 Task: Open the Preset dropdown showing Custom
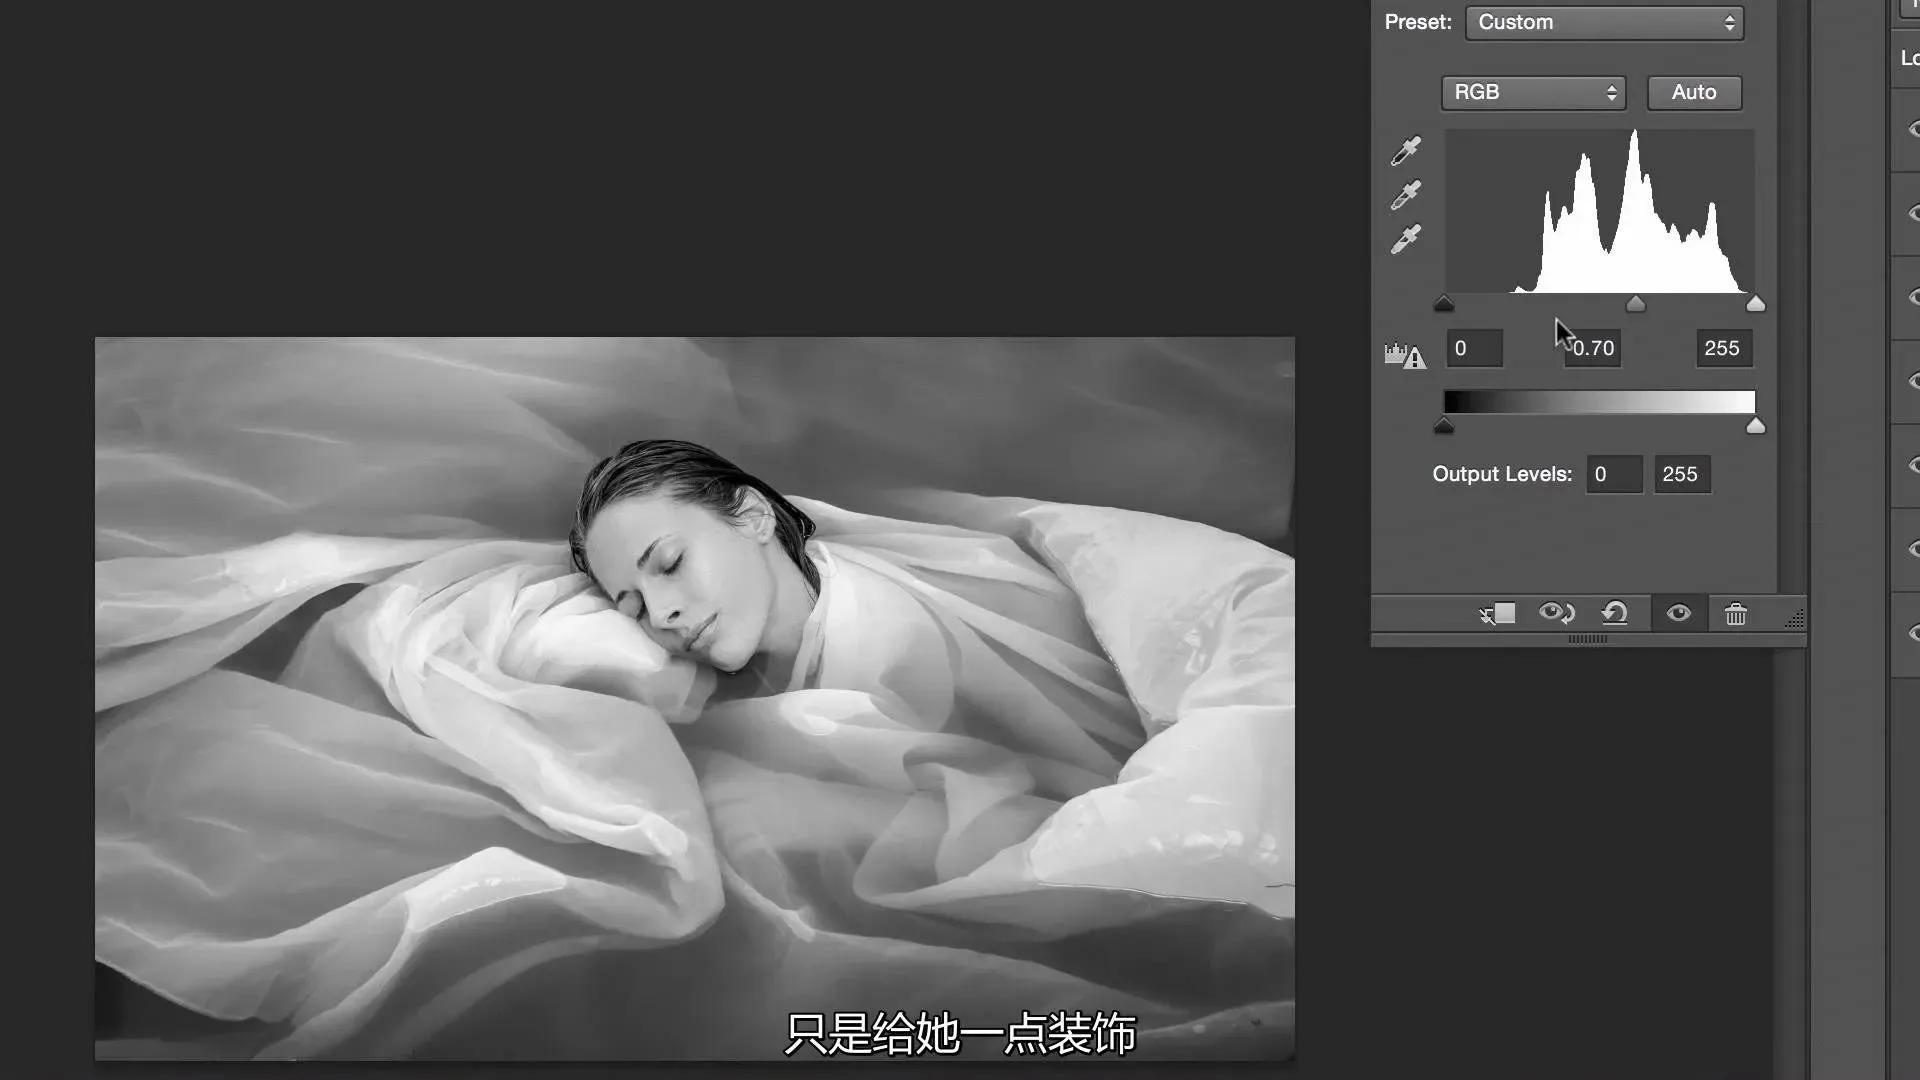click(x=1604, y=22)
